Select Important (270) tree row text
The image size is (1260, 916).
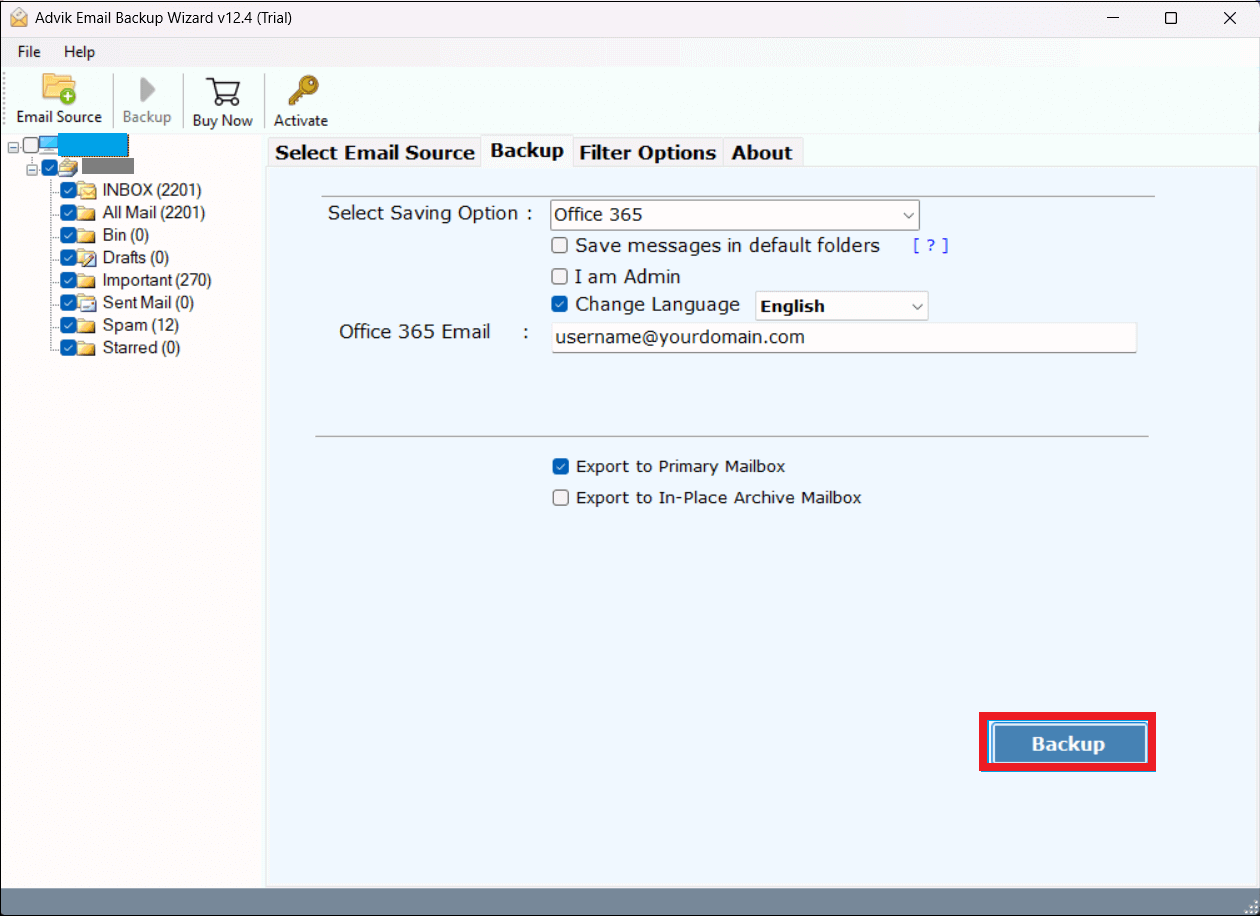pos(157,280)
